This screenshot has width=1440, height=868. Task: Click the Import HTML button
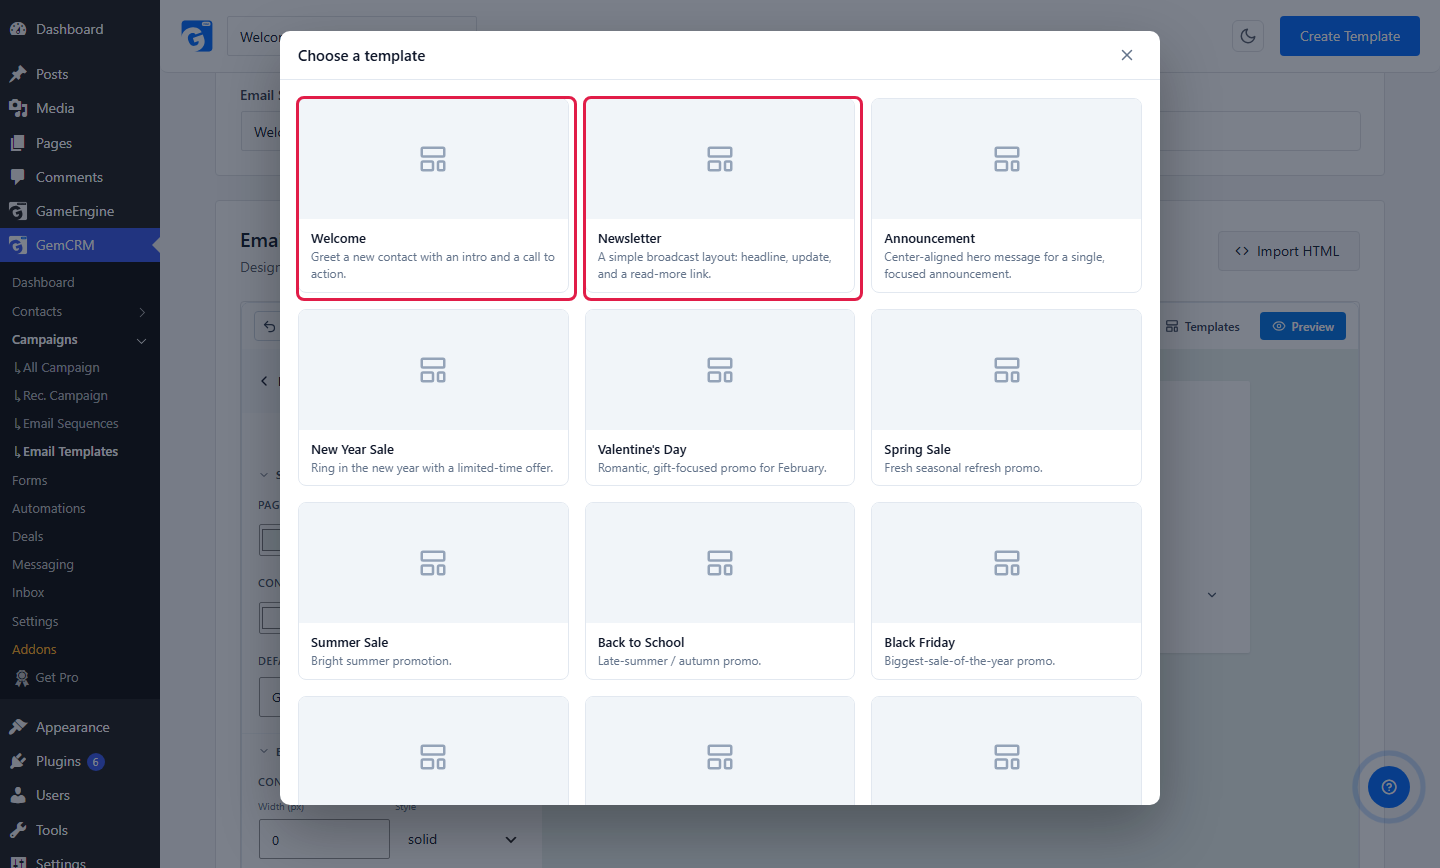(x=1288, y=251)
